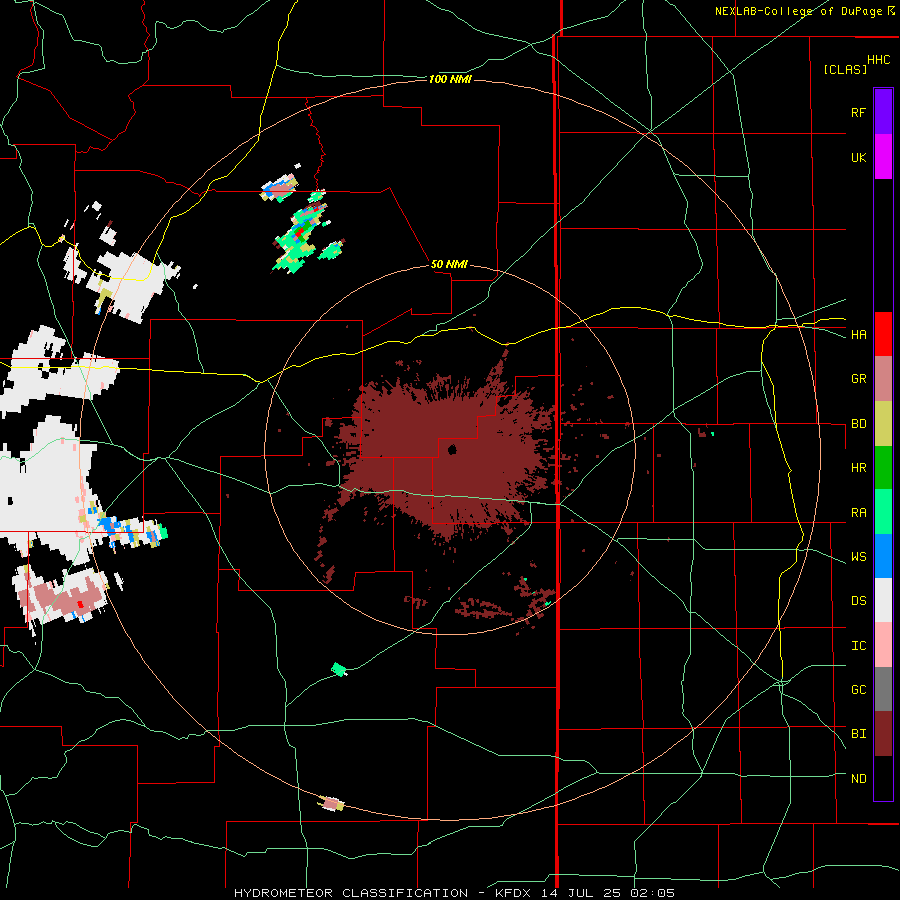
Task: Click the white DS dry snow legend block
Action: pos(883,600)
